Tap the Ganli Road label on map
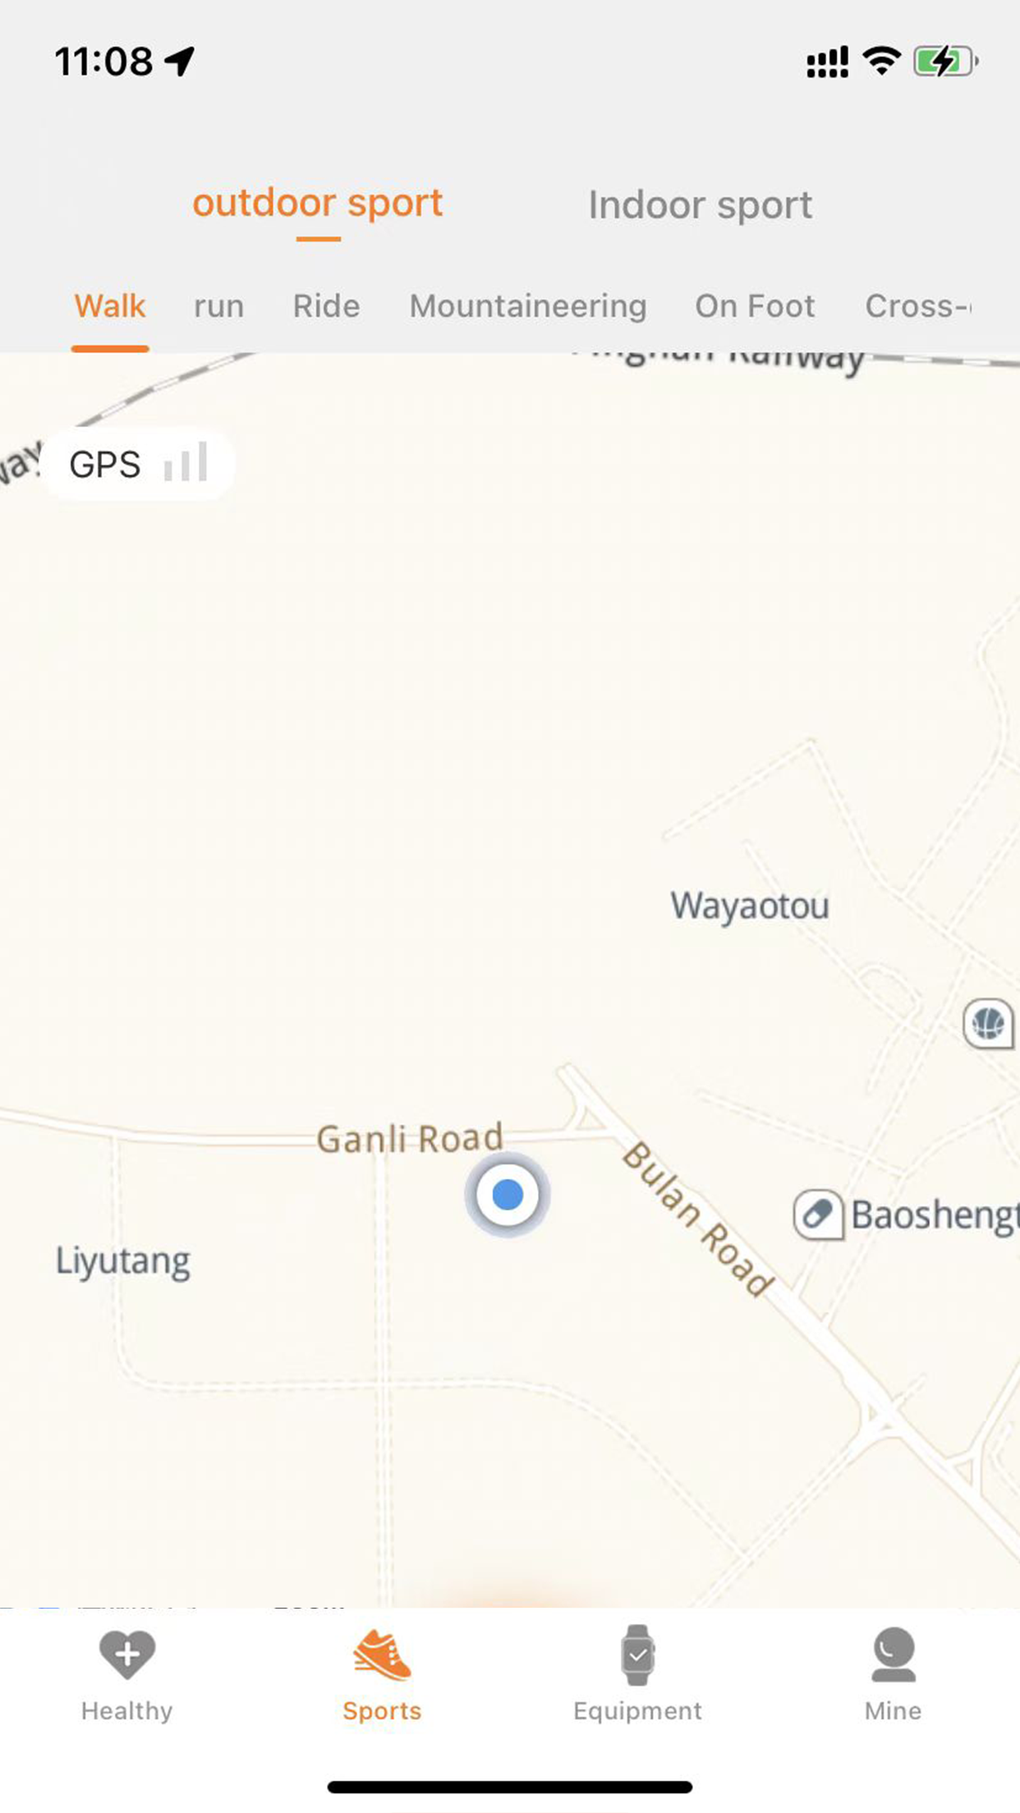 pos(410,1138)
